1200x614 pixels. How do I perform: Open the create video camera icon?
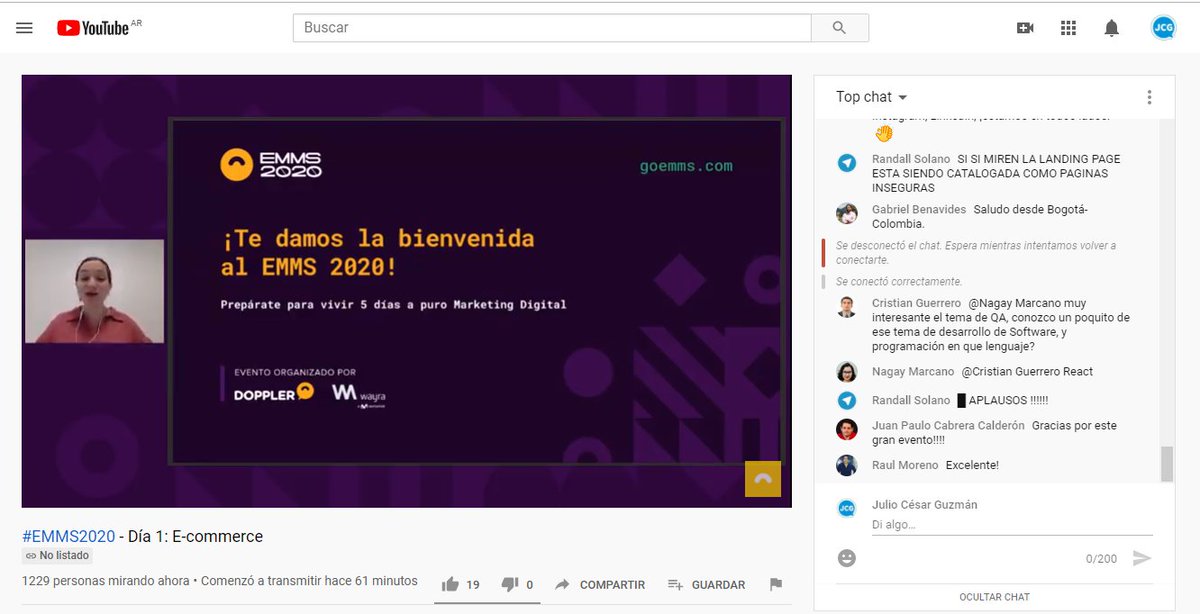click(1025, 28)
